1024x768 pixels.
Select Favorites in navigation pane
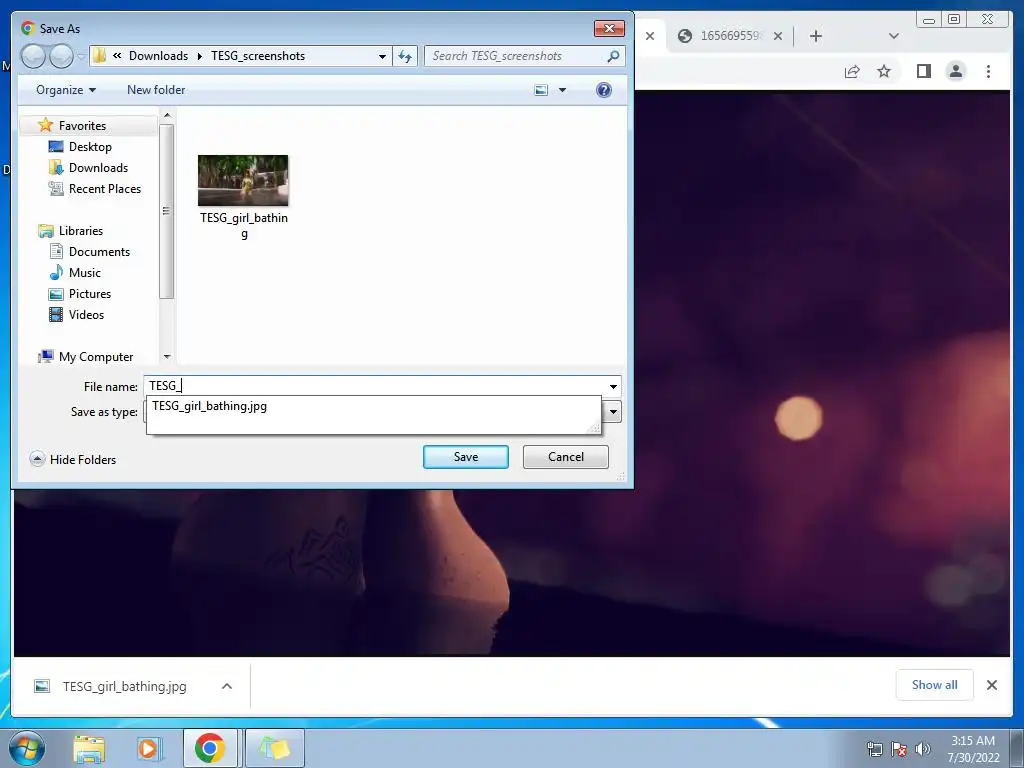coord(82,125)
